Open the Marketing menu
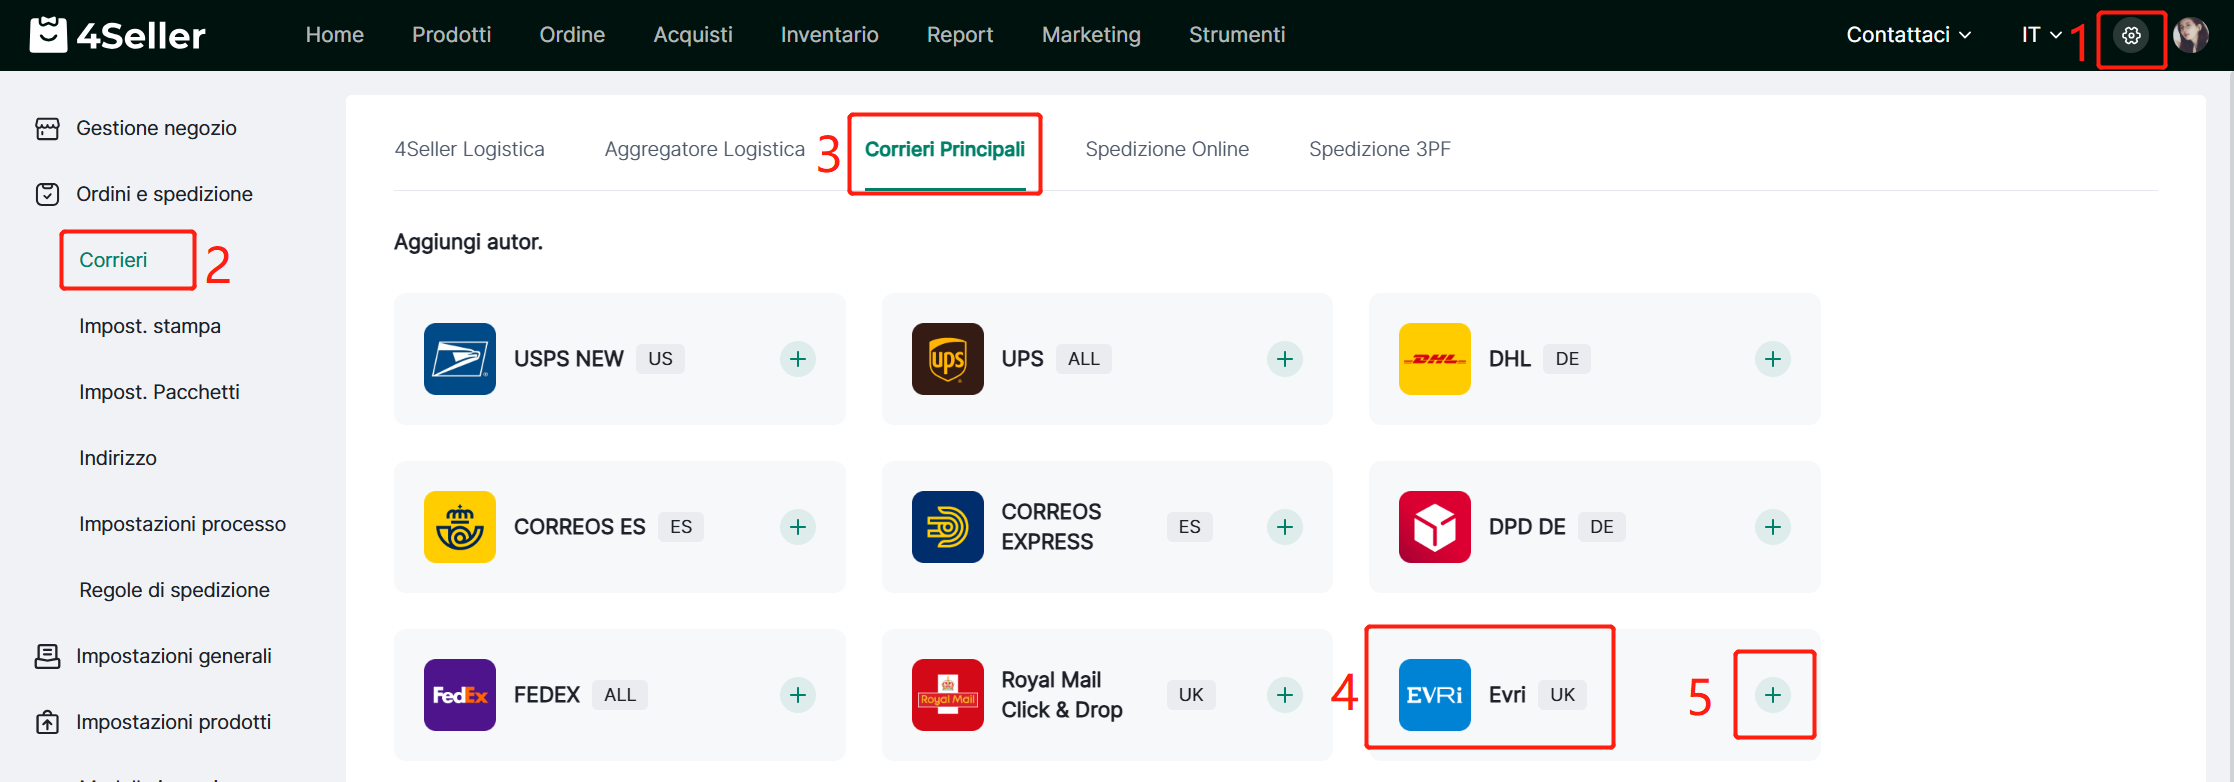This screenshot has height=782, width=2234. tap(1091, 35)
